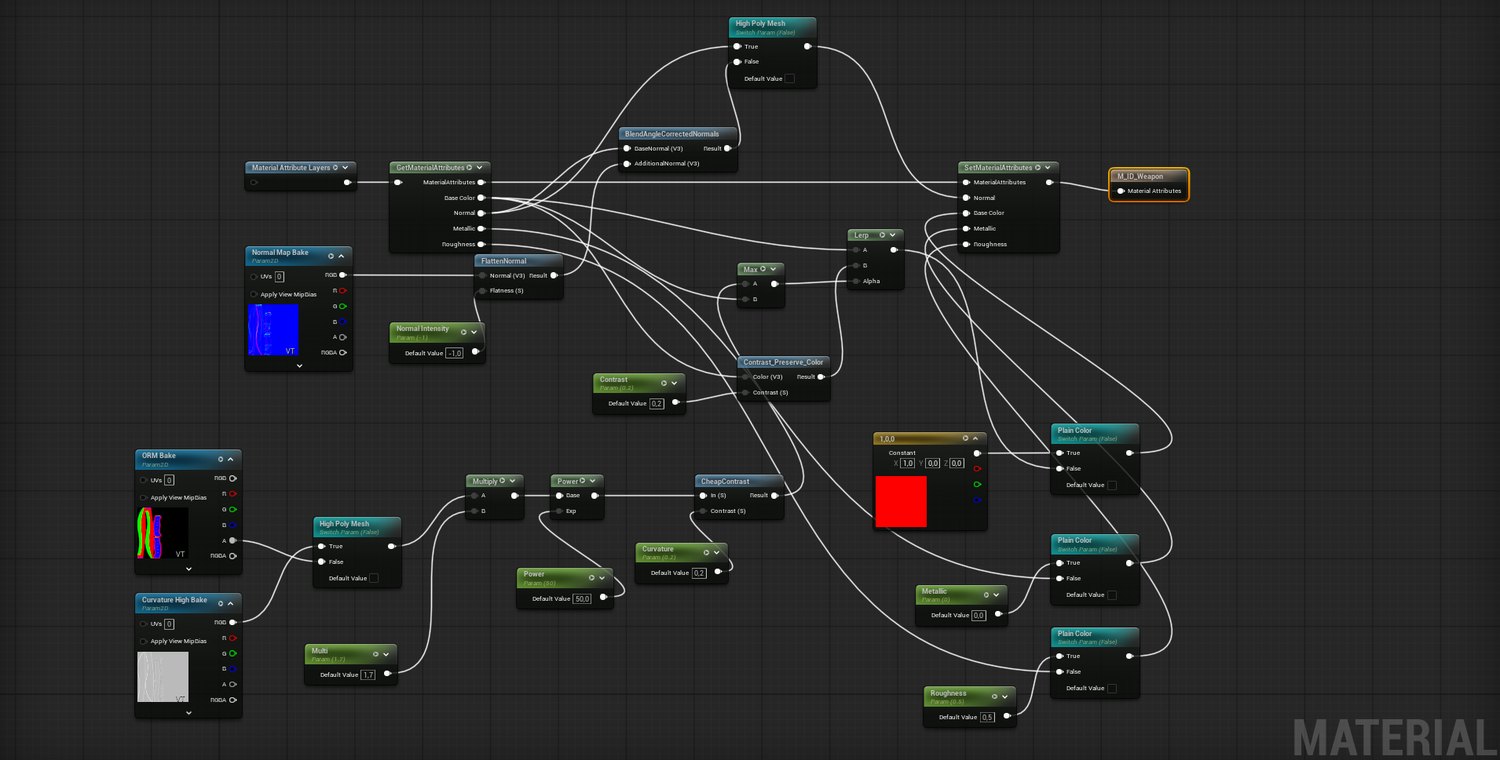The image size is (1500, 760).
Task: Click the red color swatch on 1,0,0 constant
Action: [x=900, y=501]
